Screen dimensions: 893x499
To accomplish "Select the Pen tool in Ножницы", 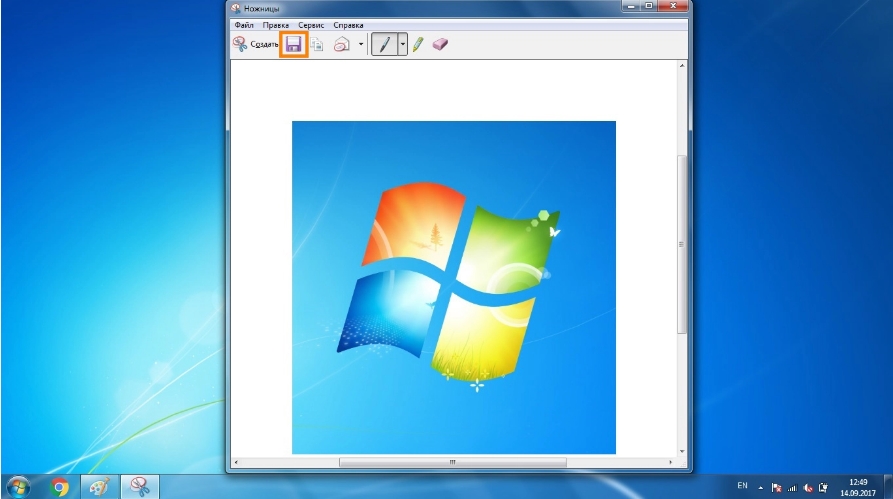I will (x=384, y=44).
